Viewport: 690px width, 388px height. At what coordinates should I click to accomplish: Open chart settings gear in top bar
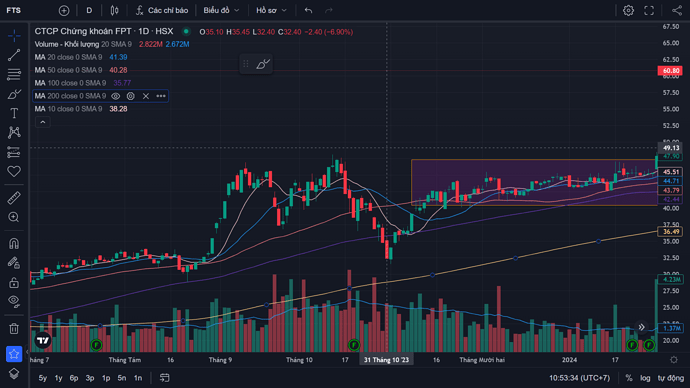tap(628, 11)
